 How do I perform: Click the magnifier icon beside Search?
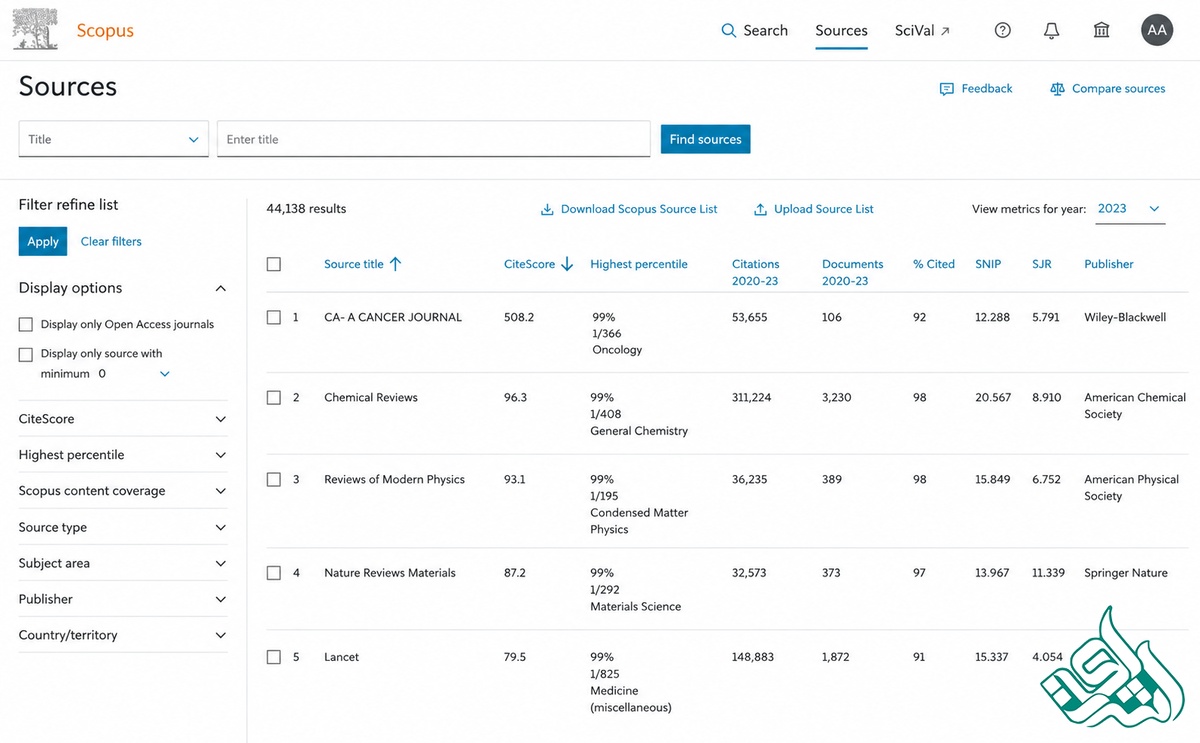point(729,31)
